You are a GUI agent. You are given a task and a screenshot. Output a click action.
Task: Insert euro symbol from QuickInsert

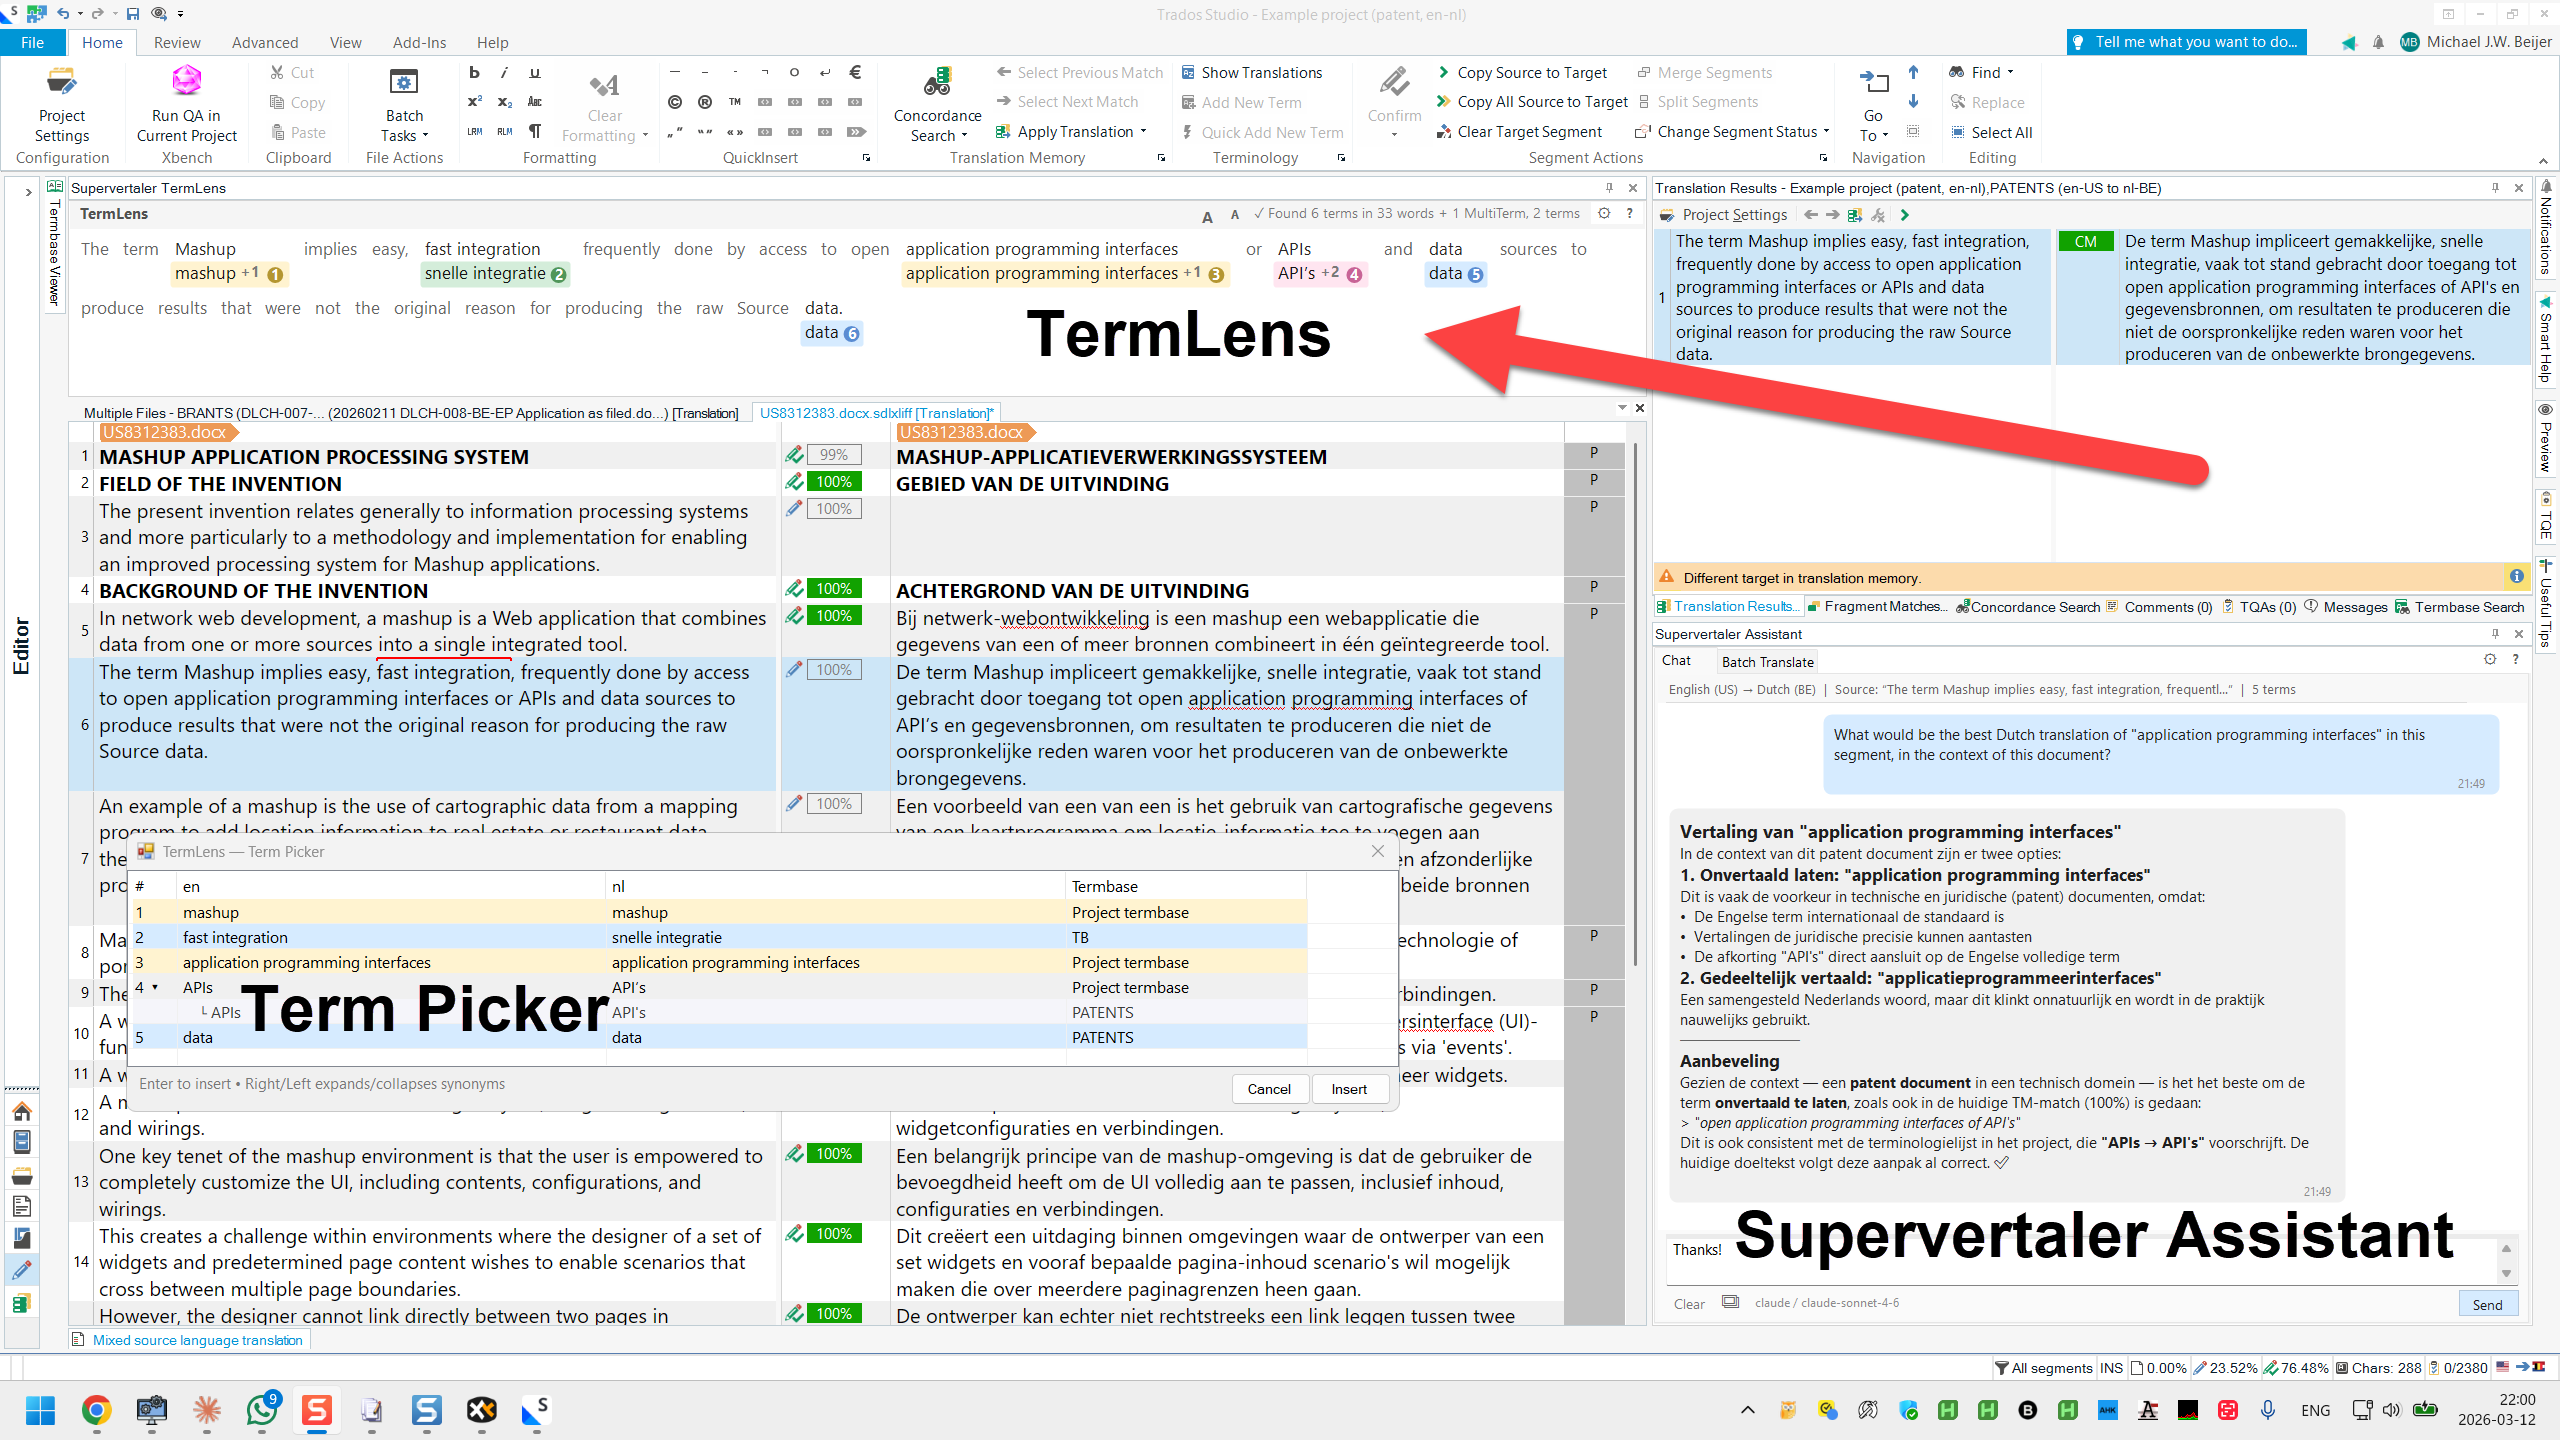click(855, 72)
